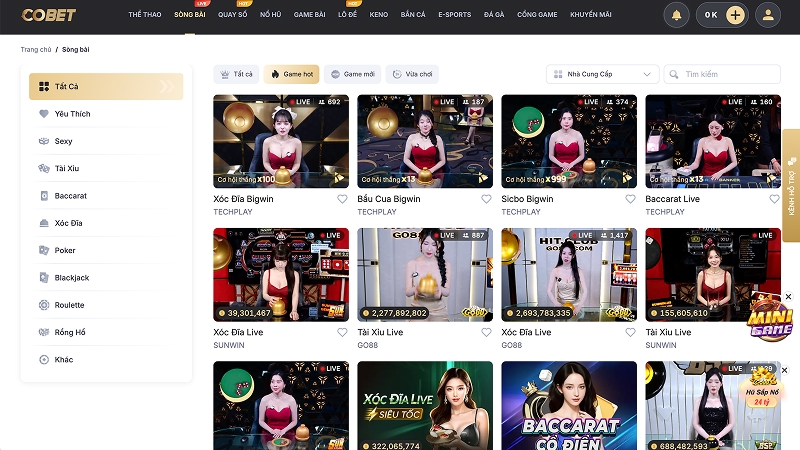The width and height of the screenshot is (800, 450).
Task: Open GAME BÀI menu item
Action: (x=309, y=15)
